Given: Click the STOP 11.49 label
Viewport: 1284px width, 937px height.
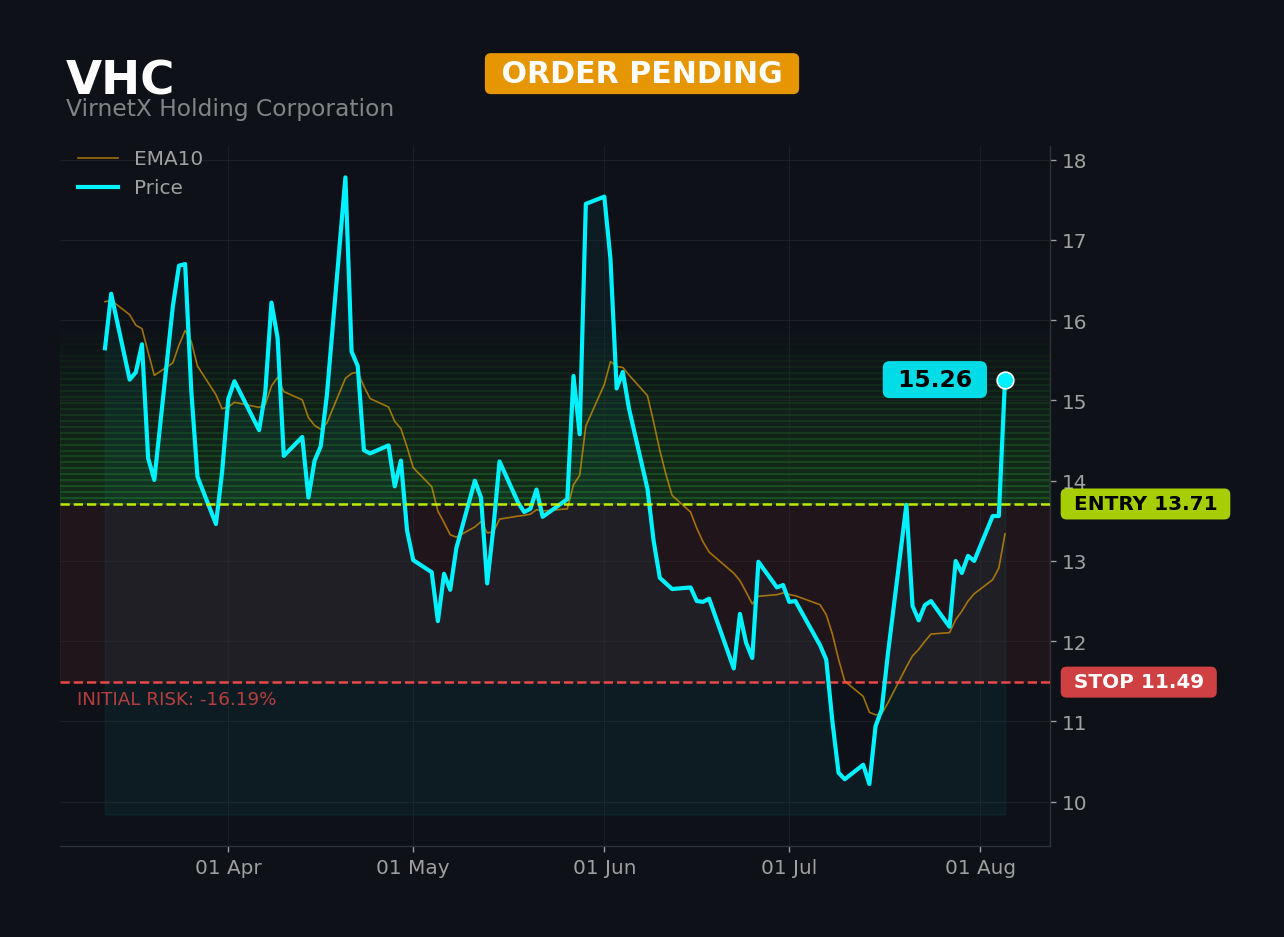Looking at the screenshot, I should point(1138,682).
